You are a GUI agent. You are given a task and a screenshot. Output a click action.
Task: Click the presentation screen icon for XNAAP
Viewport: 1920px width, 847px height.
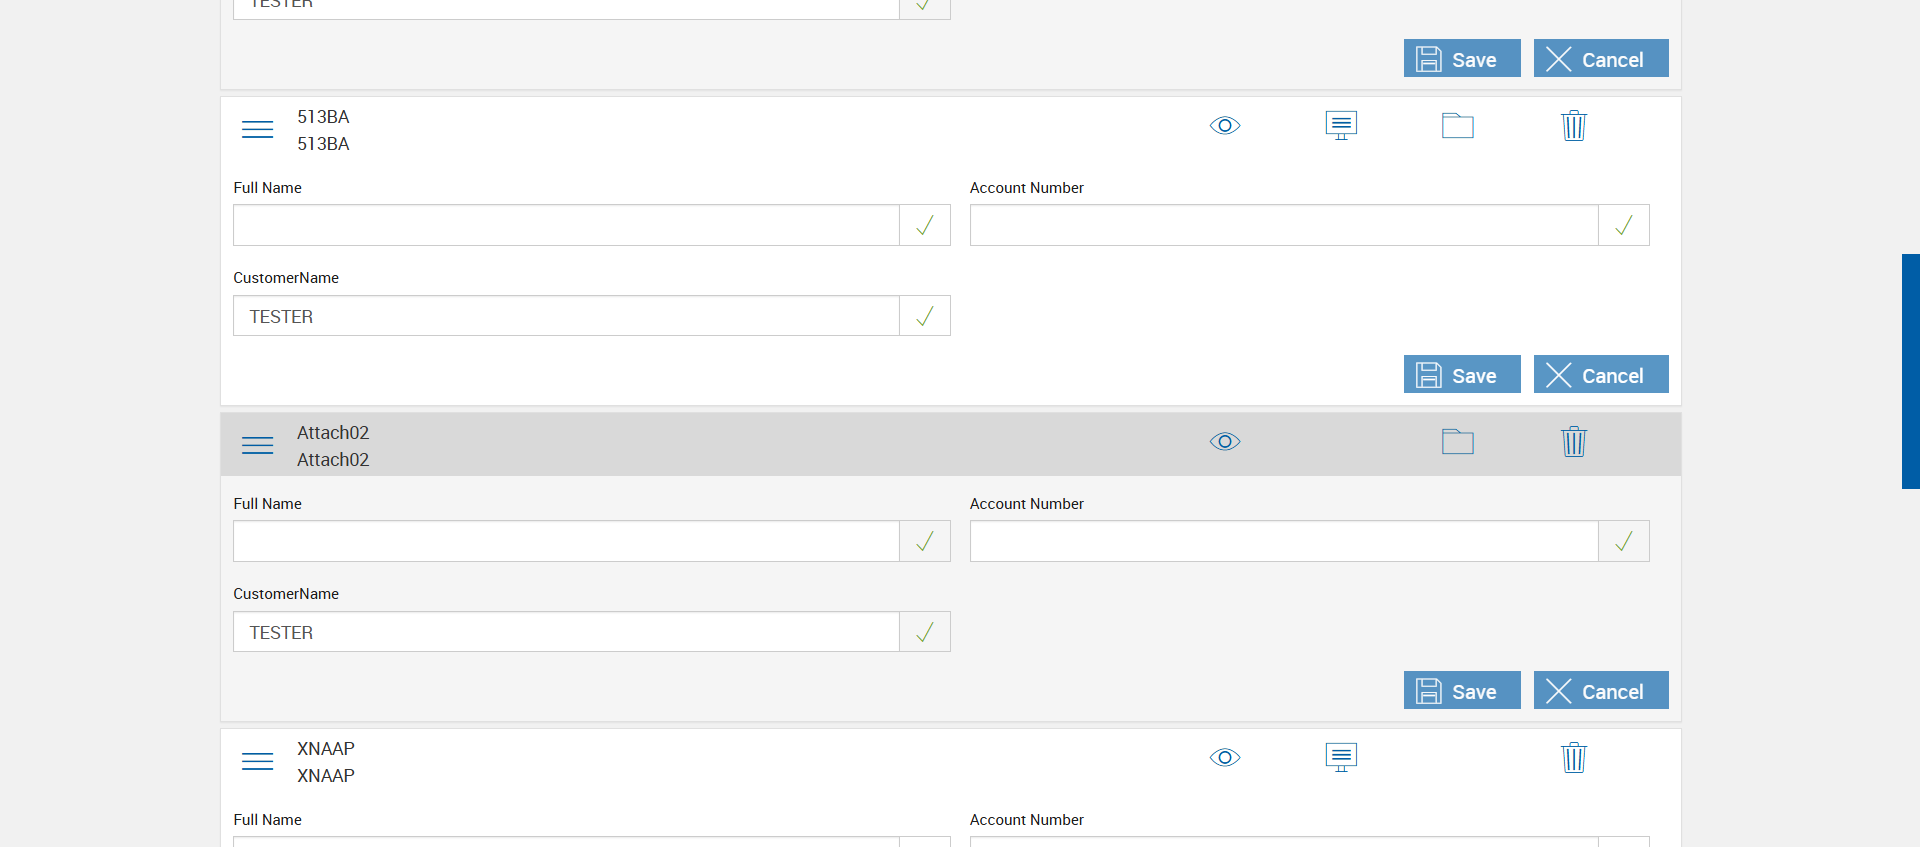[1341, 758]
